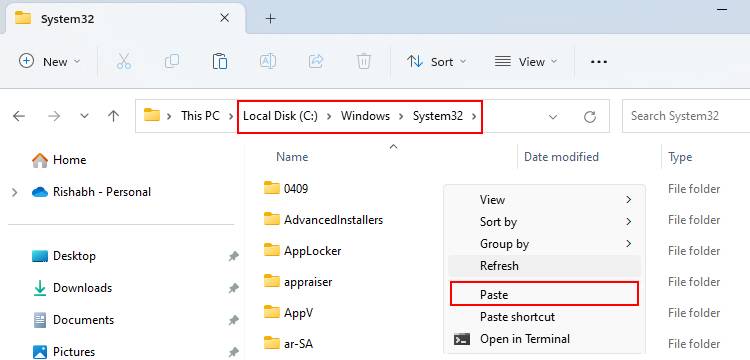Click the Copy icon in toolbar
Viewport: 750px width, 360px height.
pos(172,62)
